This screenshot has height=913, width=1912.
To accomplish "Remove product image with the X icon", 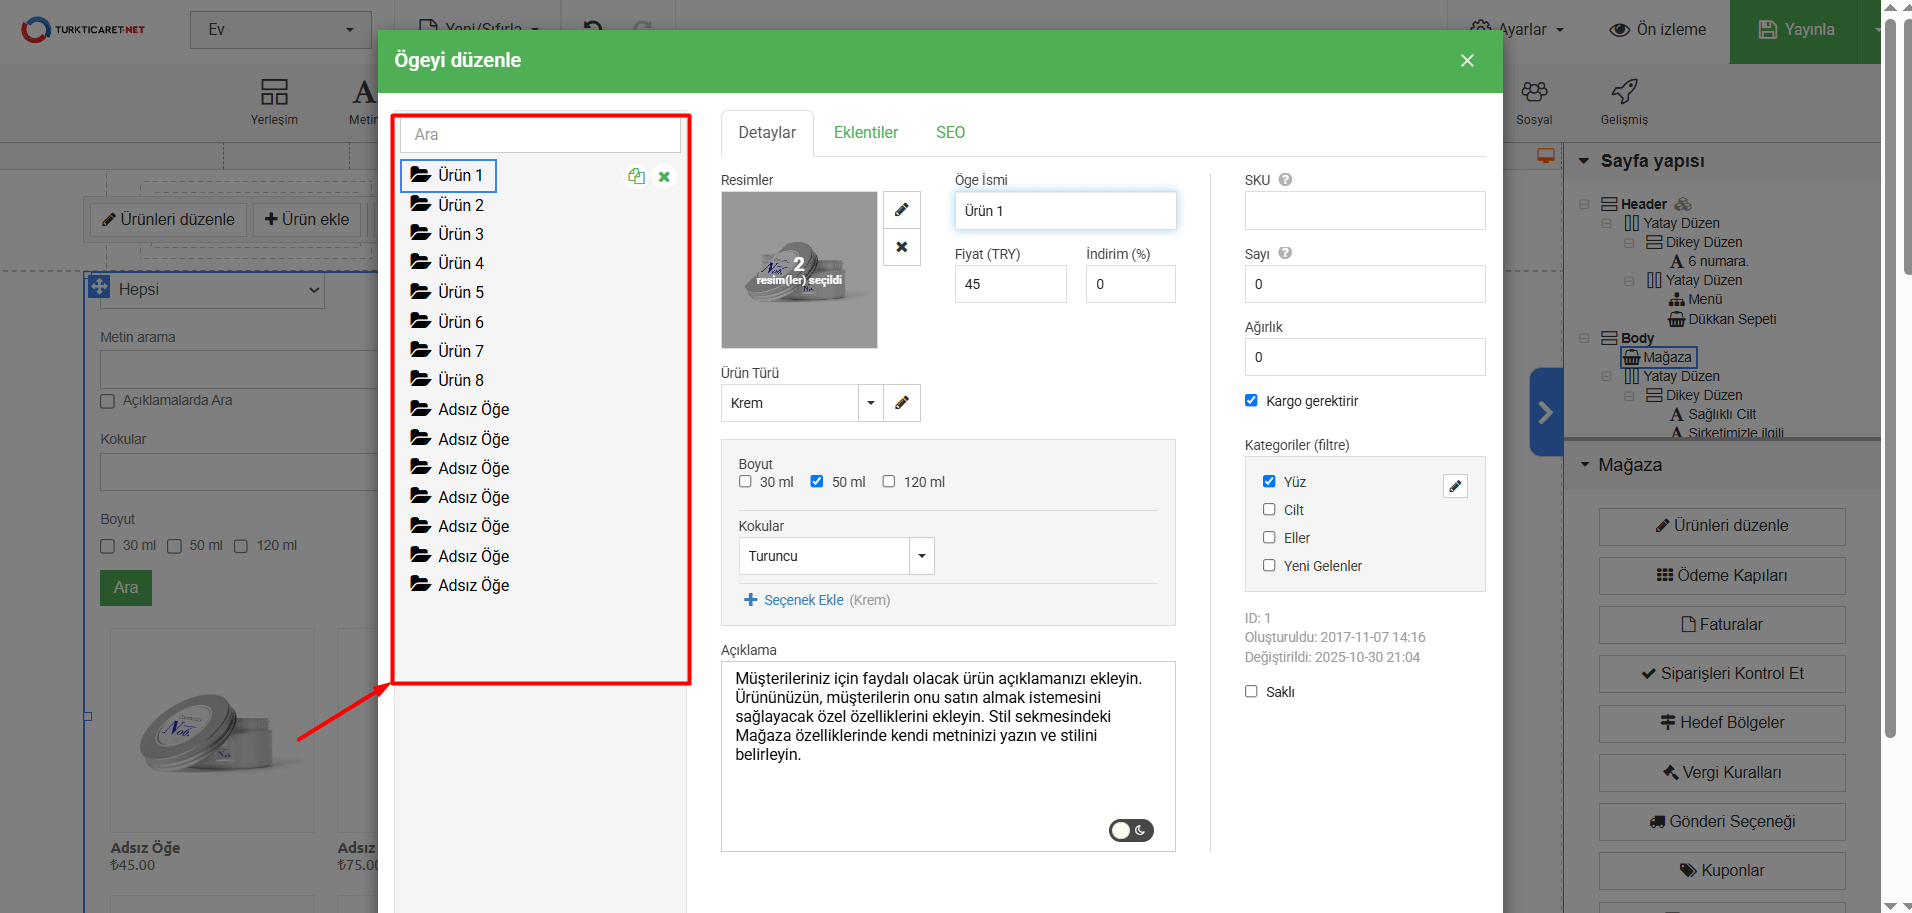I will [901, 247].
